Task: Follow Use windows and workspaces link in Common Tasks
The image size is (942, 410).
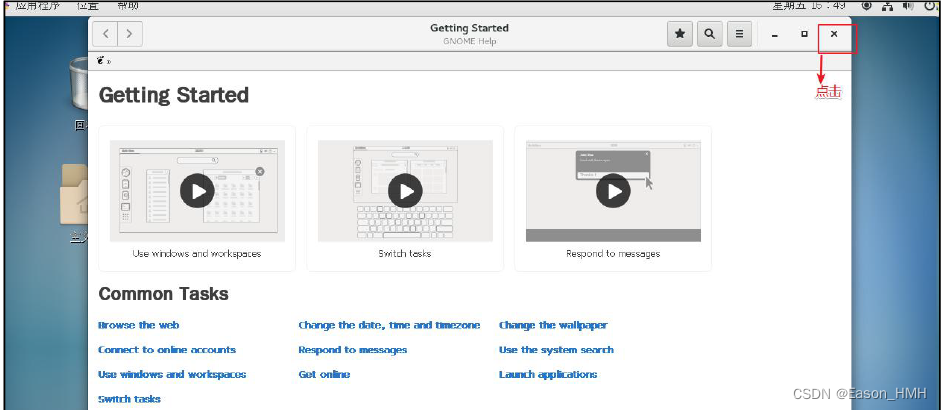Action: [172, 375]
